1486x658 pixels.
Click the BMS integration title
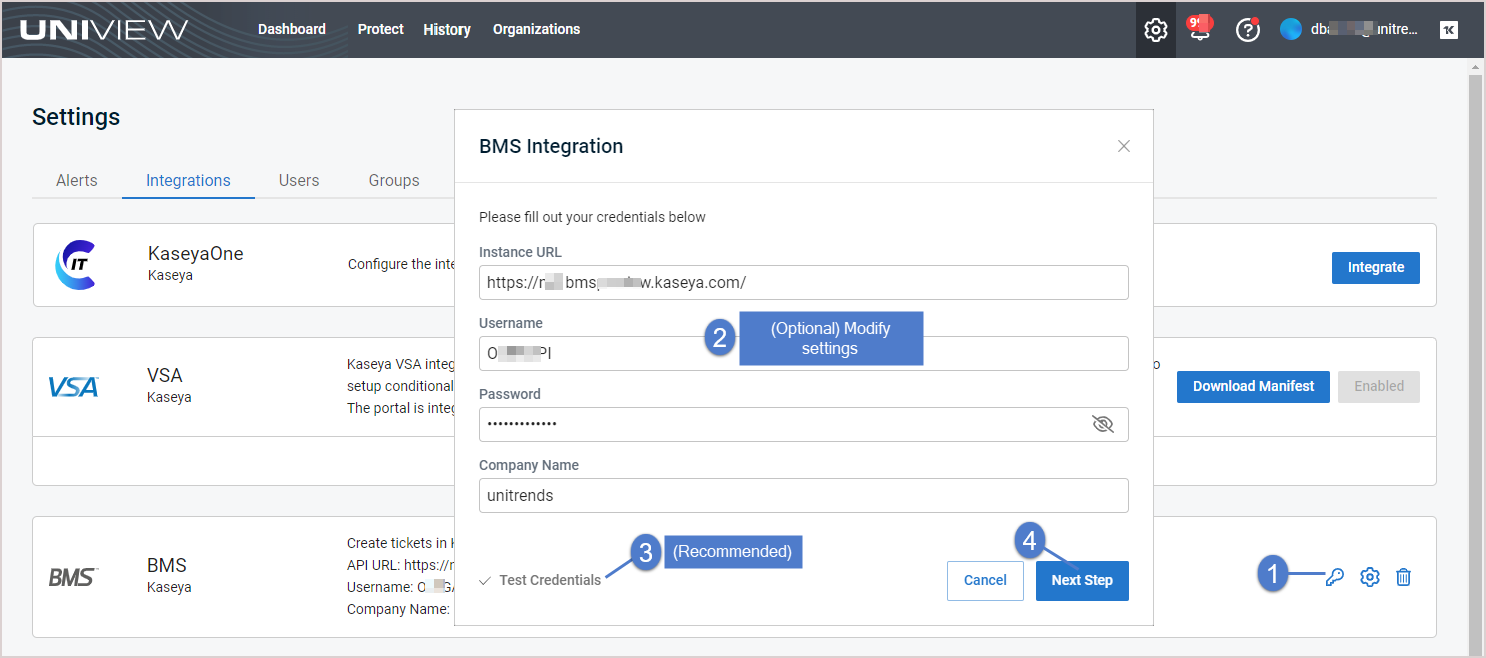tap(167, 565)
